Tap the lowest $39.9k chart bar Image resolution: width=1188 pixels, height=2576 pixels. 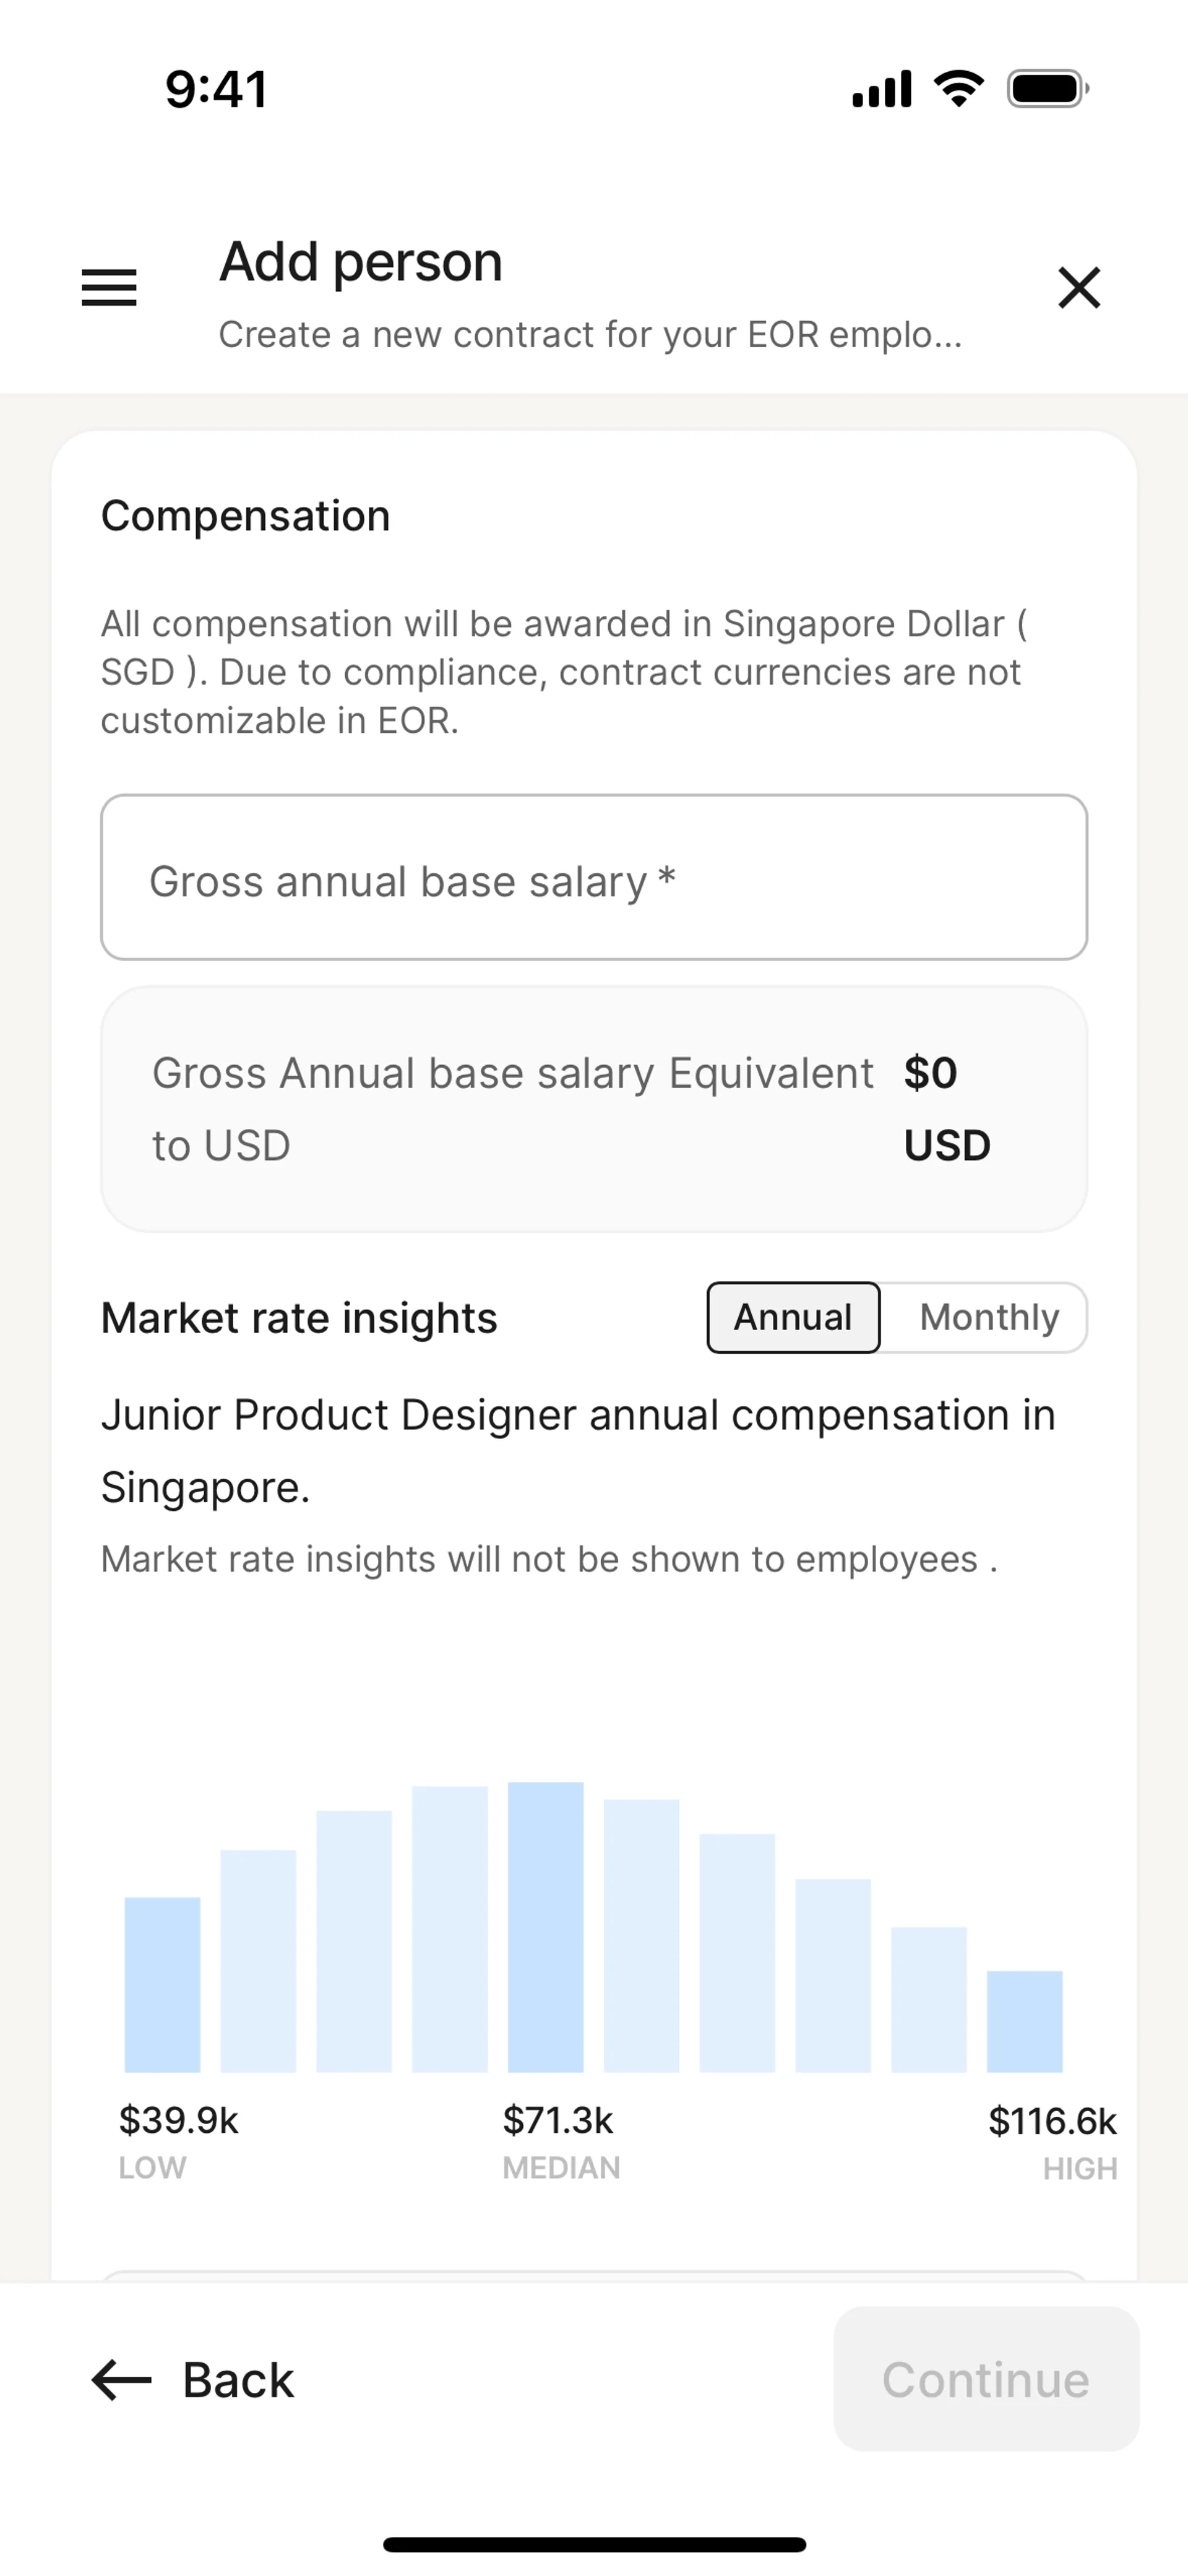pyautogui.click(x=162, y=1984)
